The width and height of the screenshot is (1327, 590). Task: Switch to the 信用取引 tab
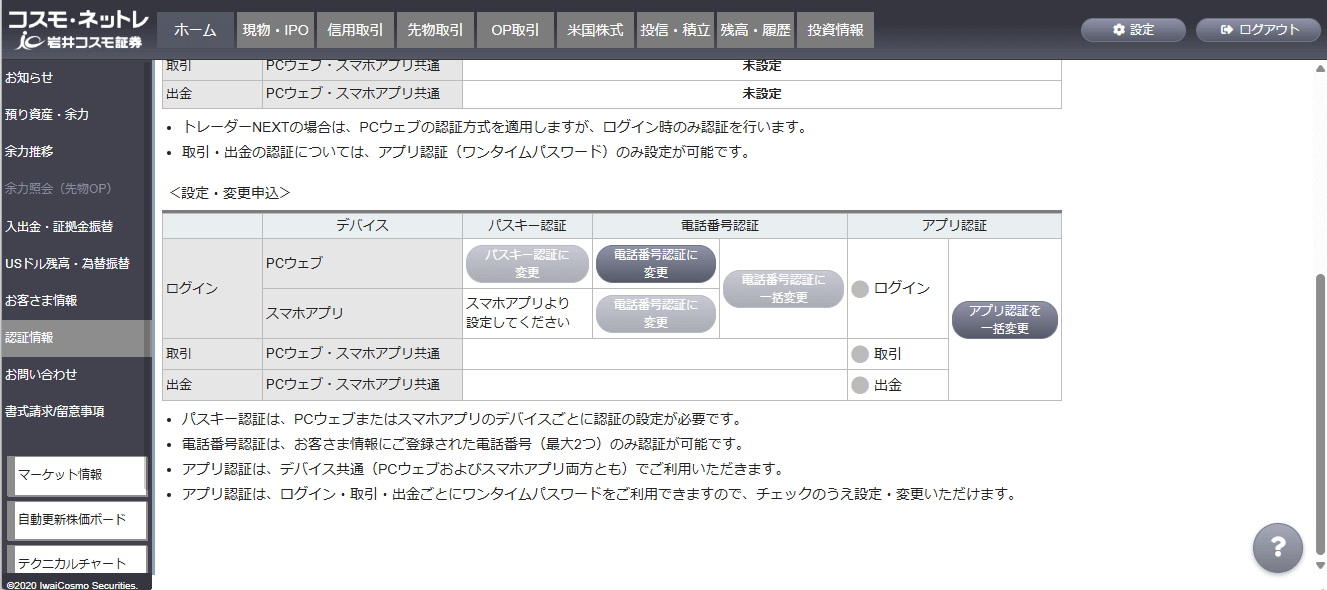click(355, 30)
